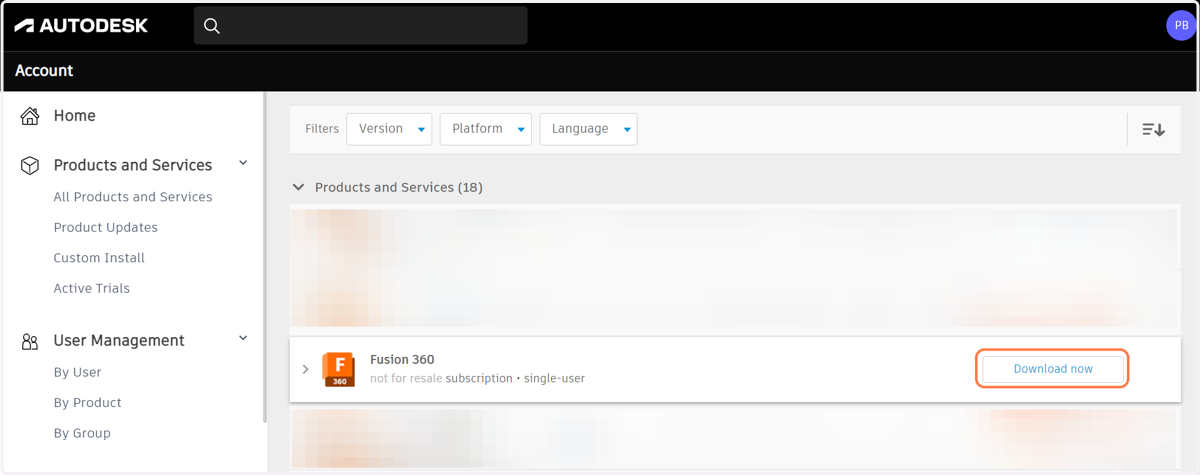Collapse the User Management sidebar section
This screenshot has width=1200, height=475.
click(243, 340)
